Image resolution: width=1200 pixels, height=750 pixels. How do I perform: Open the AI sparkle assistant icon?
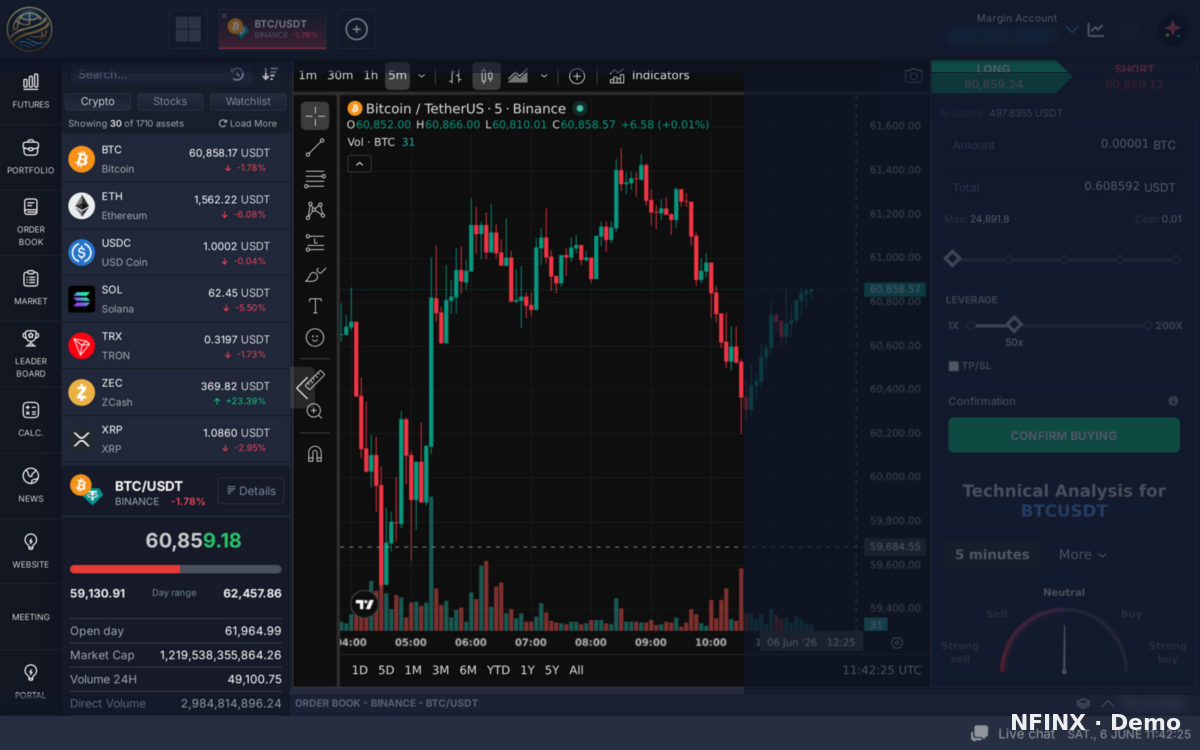coord(1171,30)
